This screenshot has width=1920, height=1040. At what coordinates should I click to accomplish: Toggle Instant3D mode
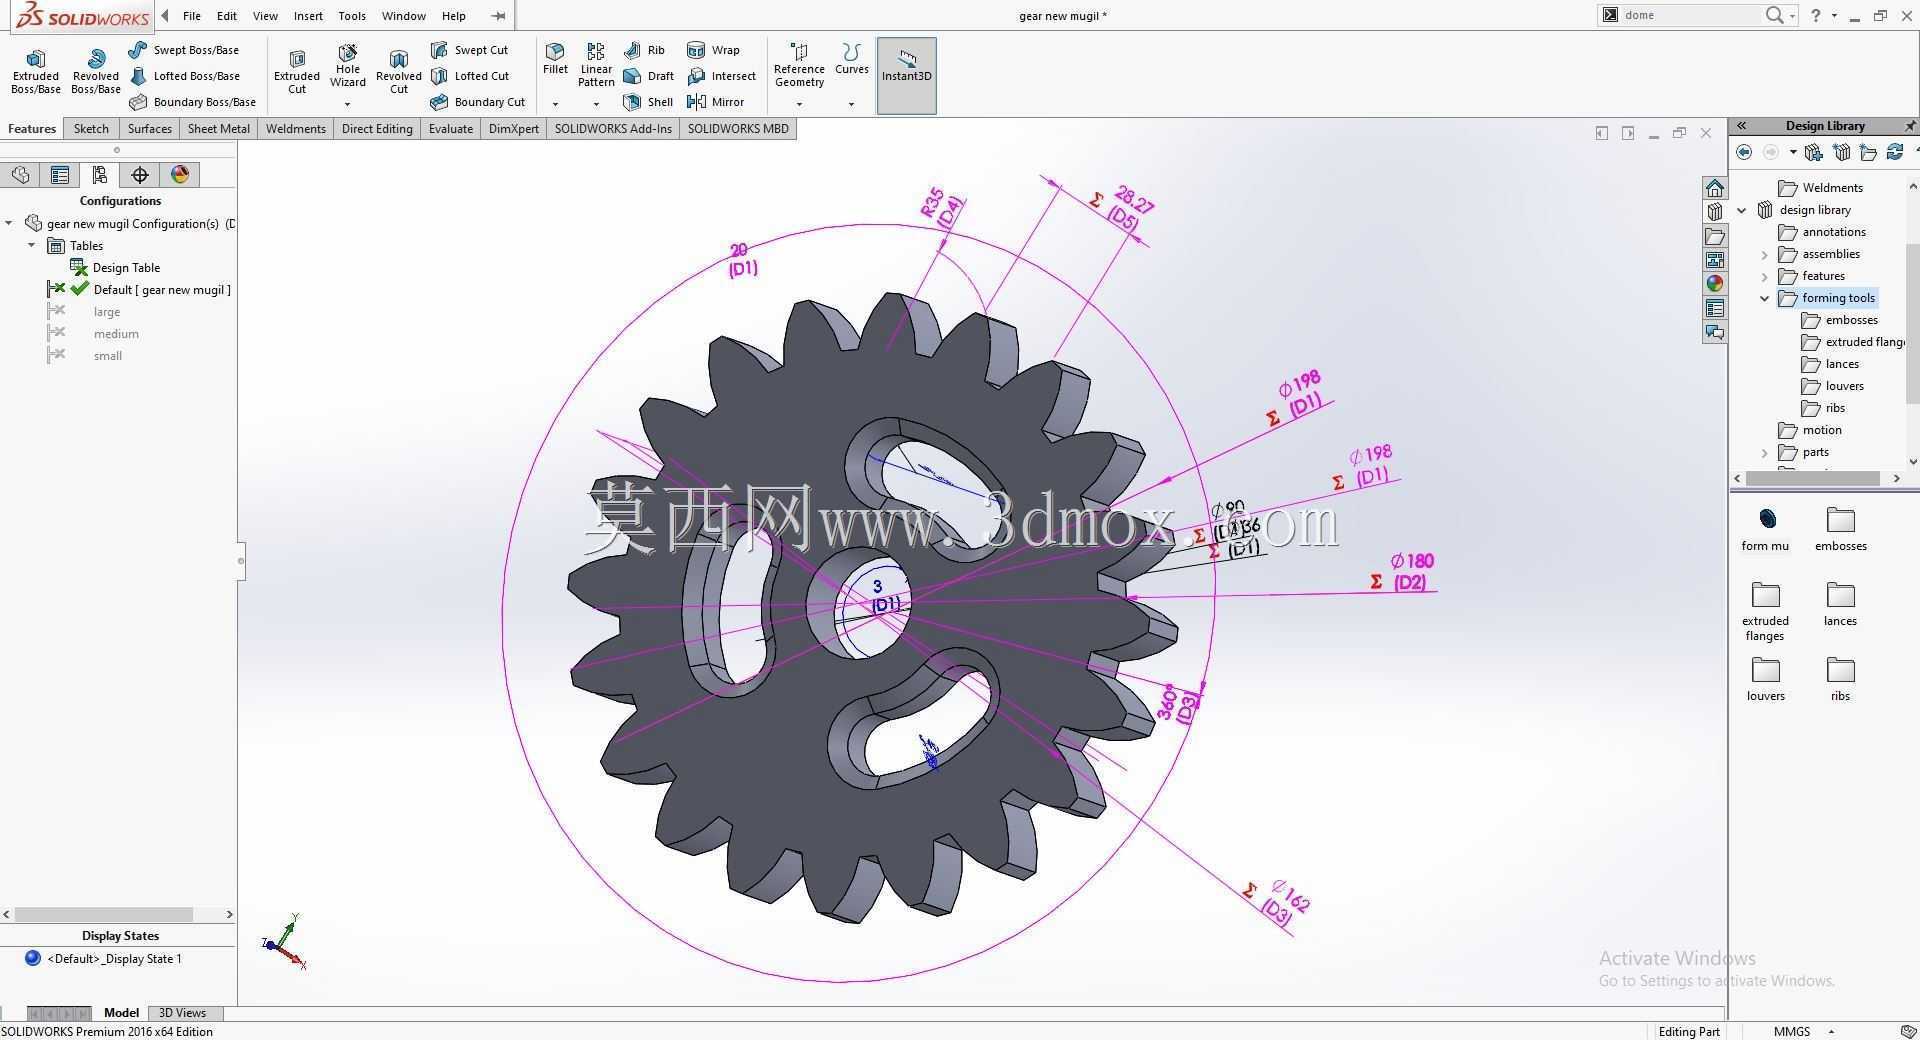coord(906,75)
